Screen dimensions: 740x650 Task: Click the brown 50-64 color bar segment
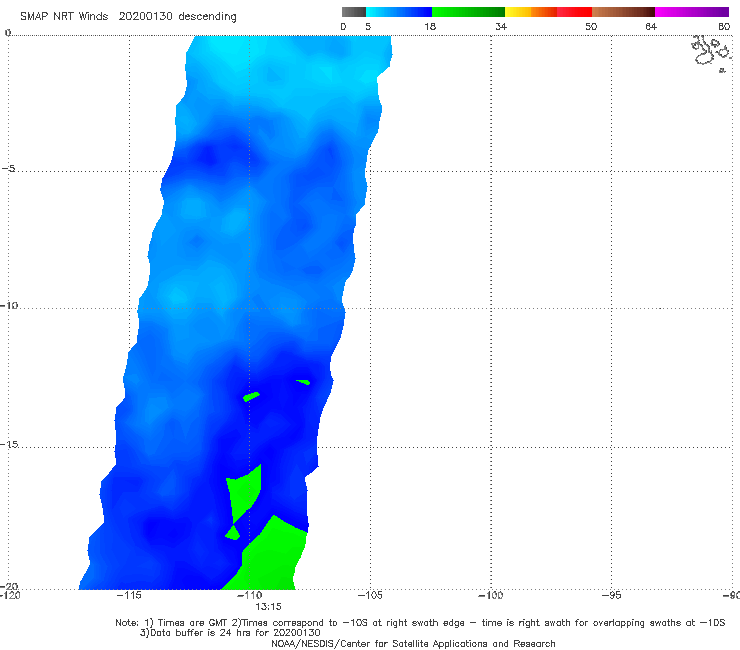[623, 12]
